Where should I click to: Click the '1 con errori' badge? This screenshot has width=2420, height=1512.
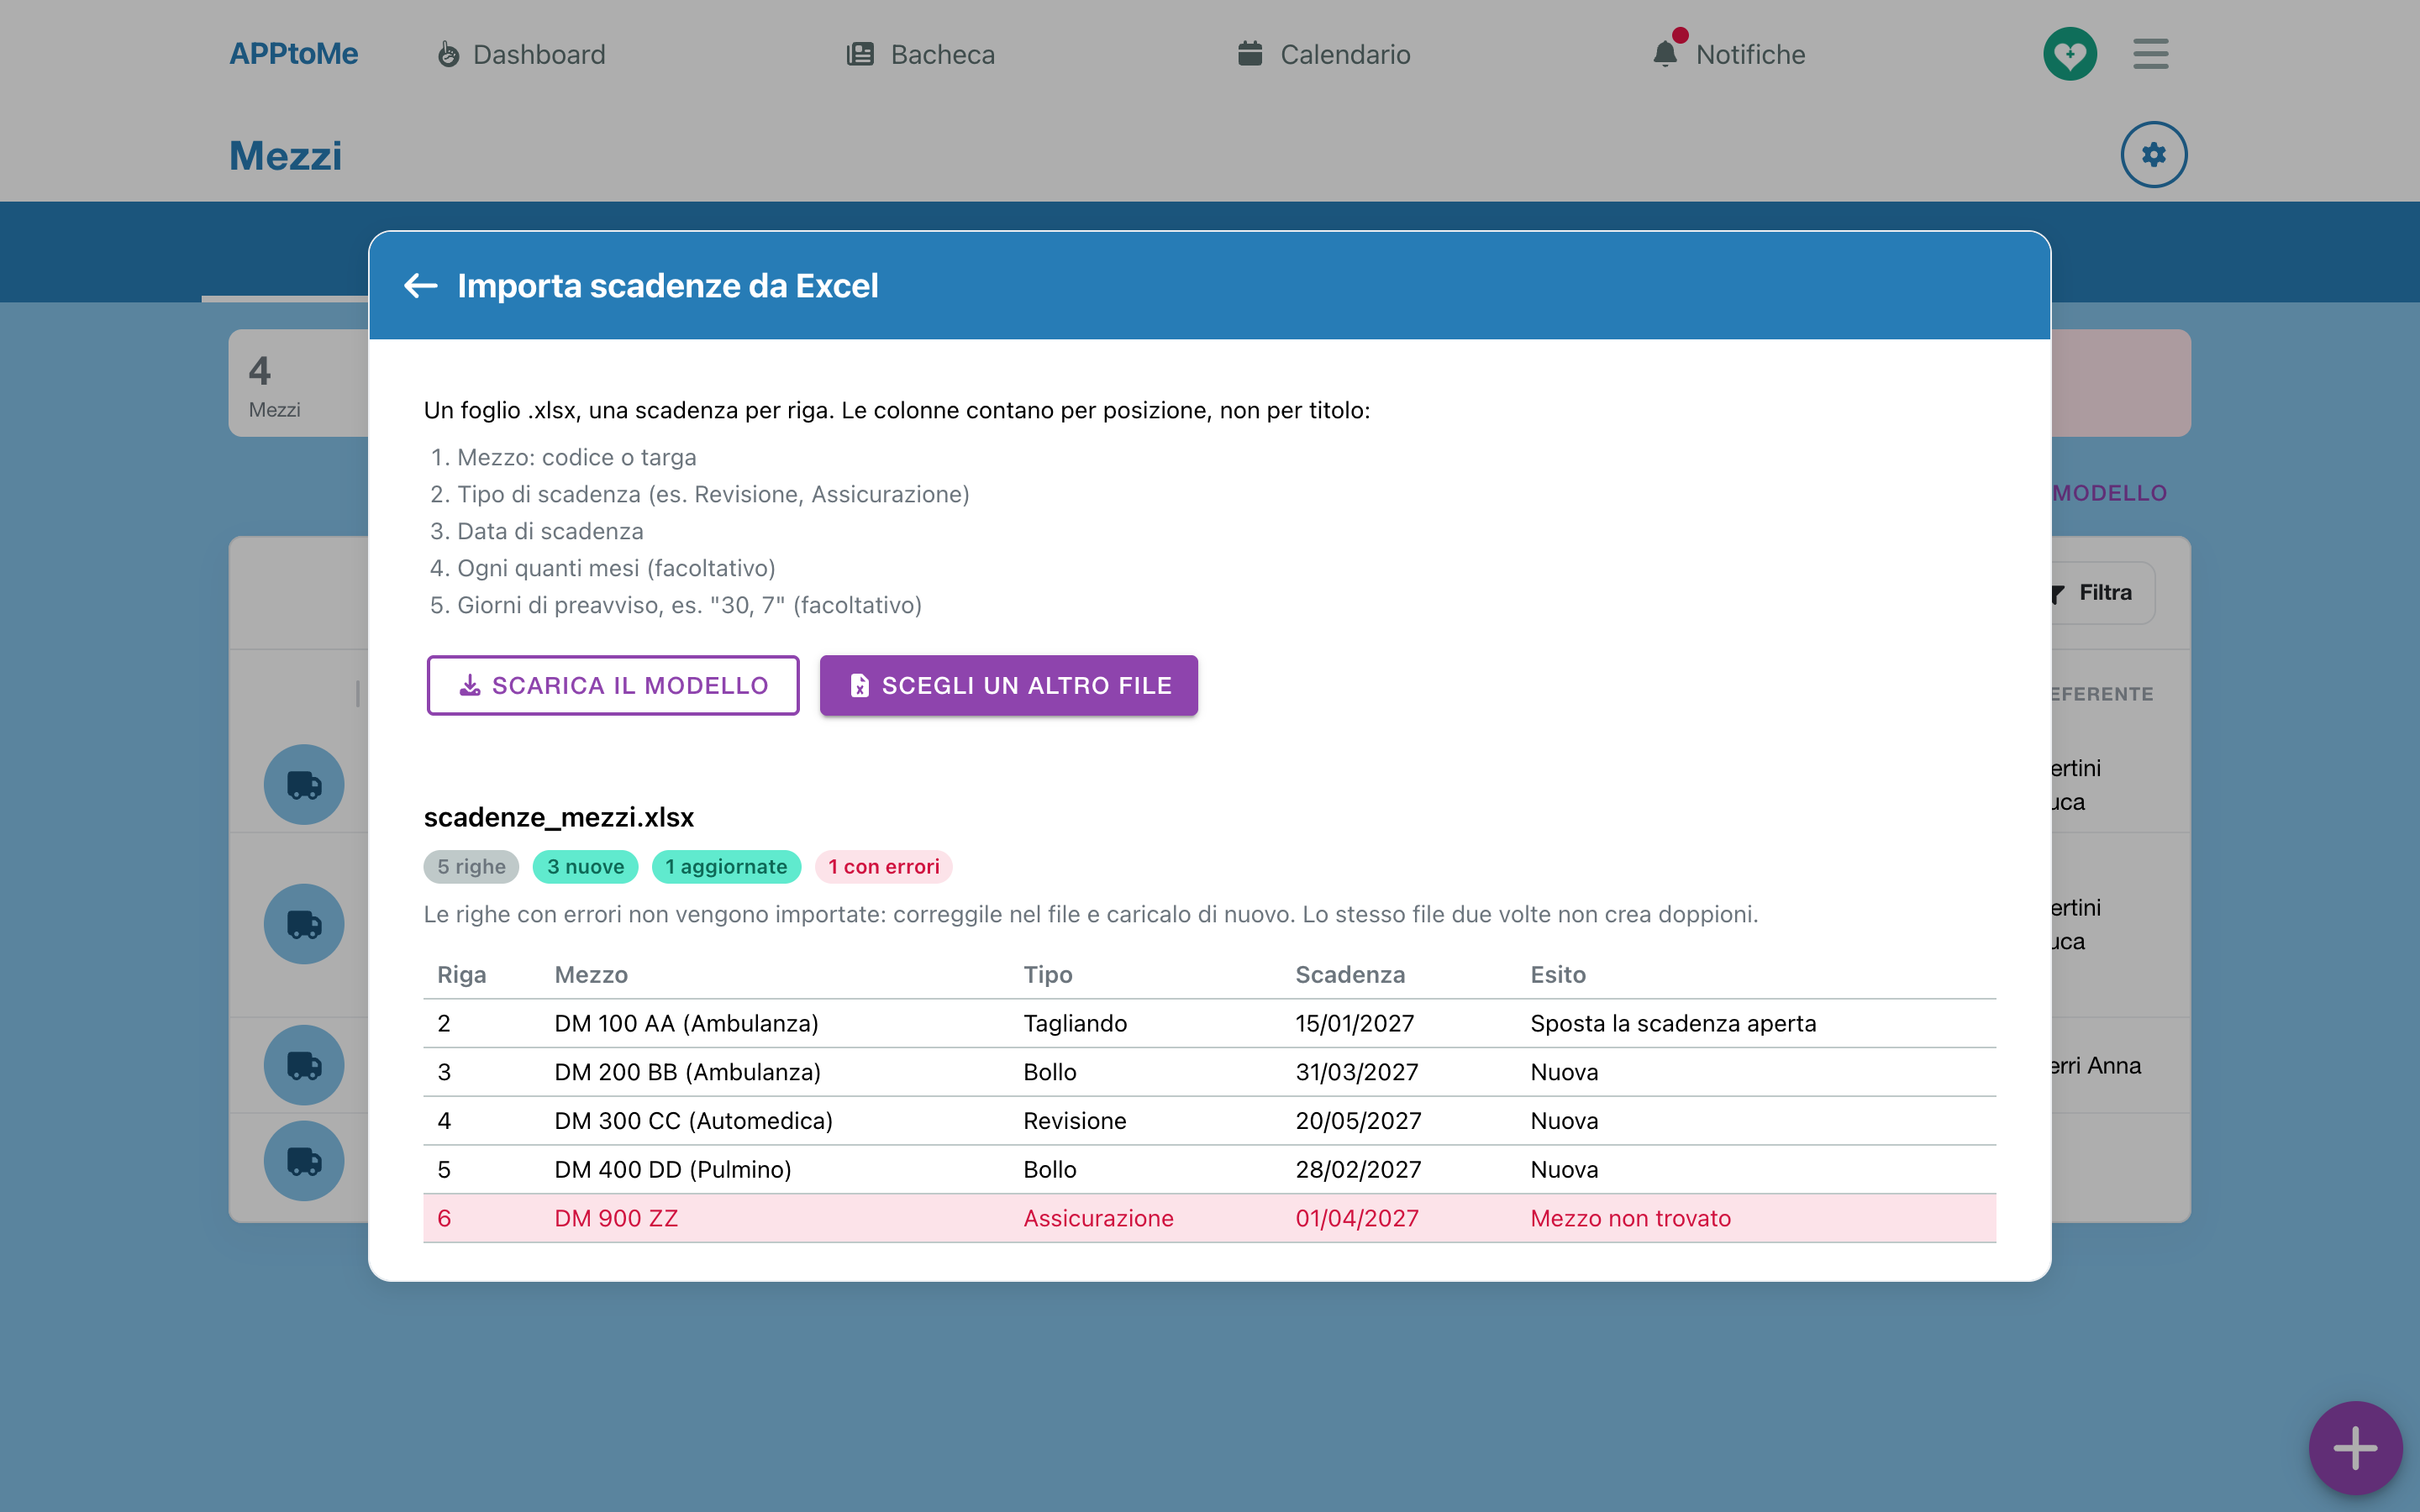[x=883, y=867]
